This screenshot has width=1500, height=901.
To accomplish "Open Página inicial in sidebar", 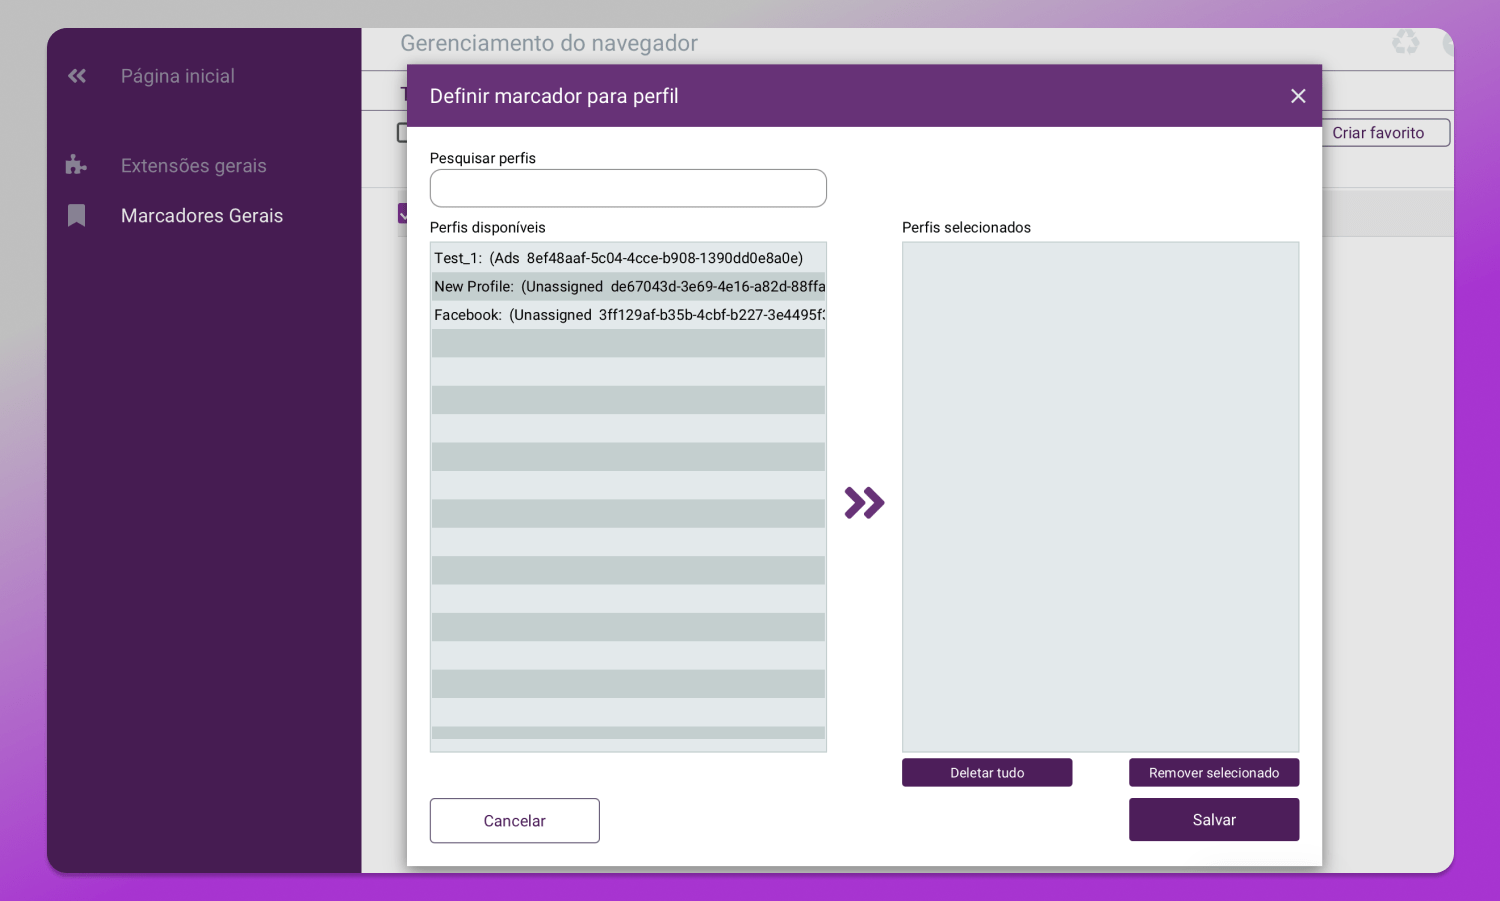I will click(x=178, y=76).
